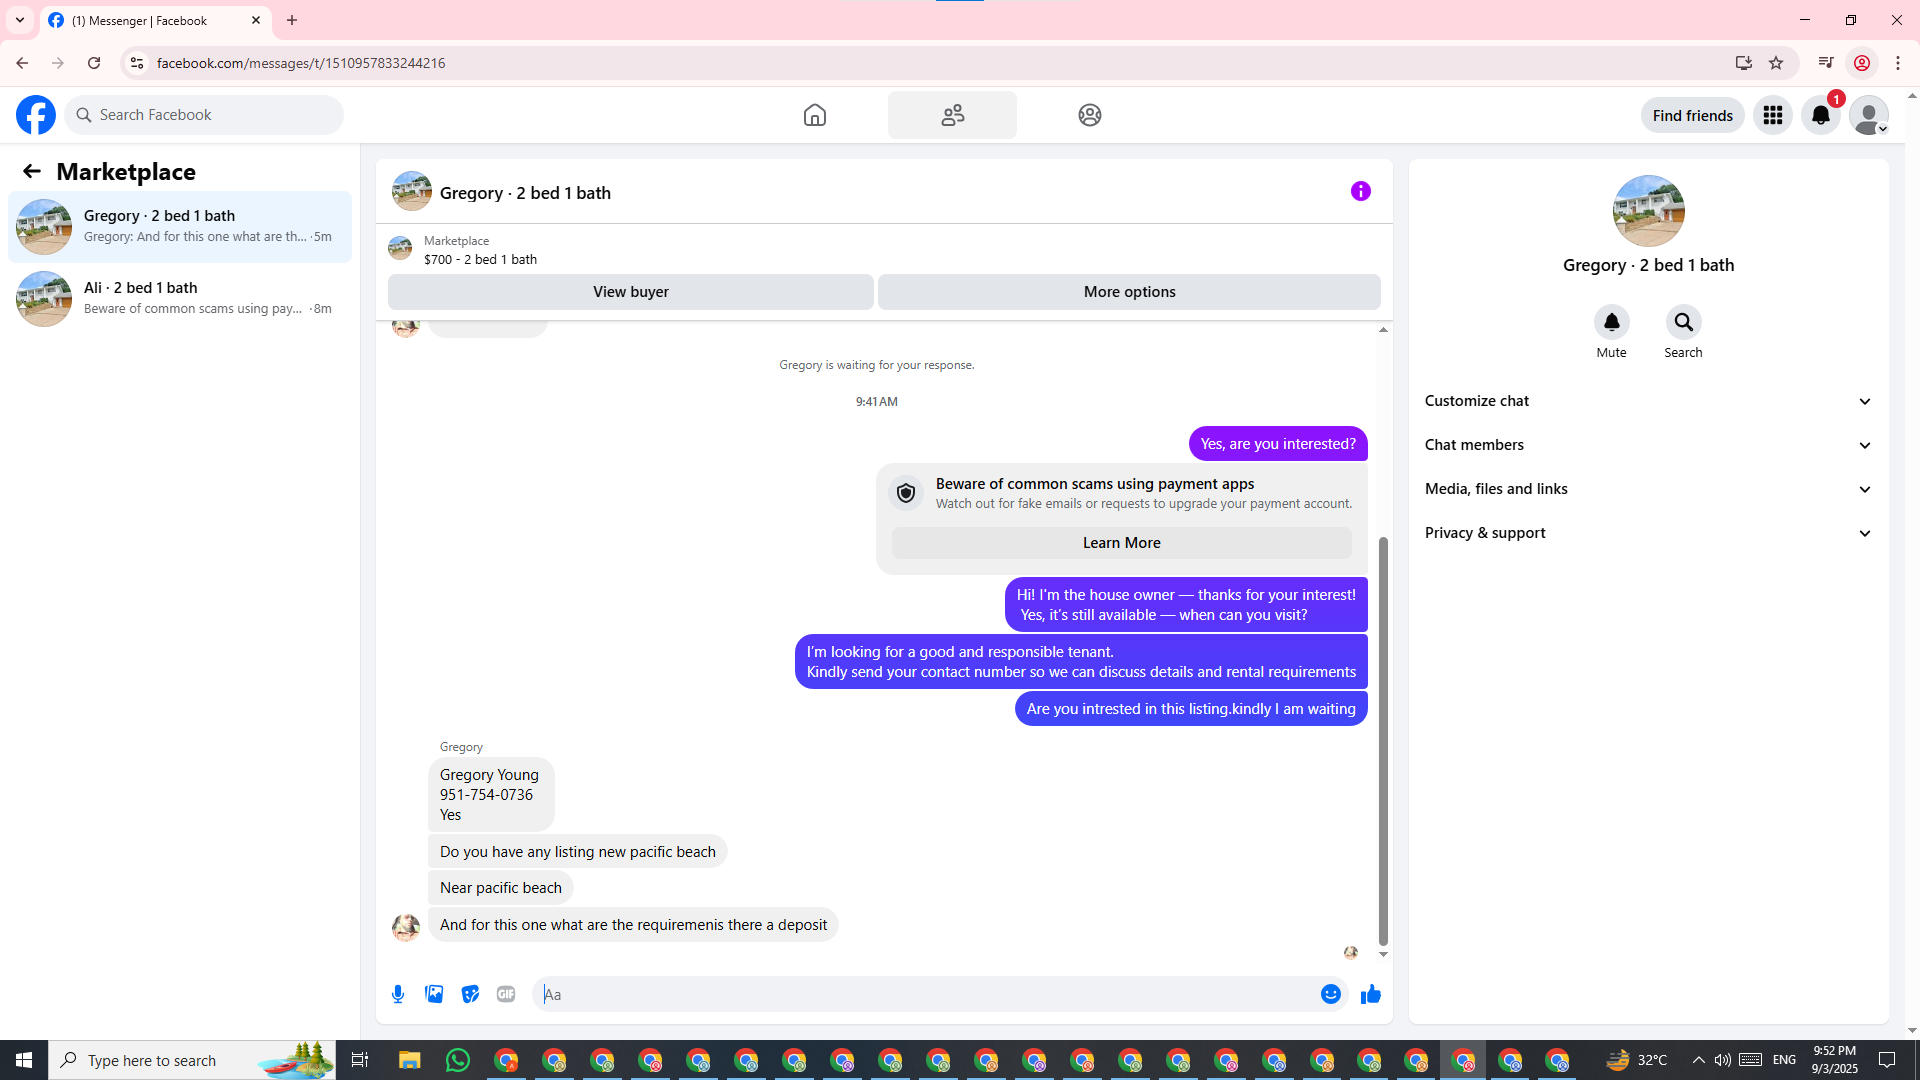Open the WhatsApp taskbar icon
Viewport: 1920px width, 1080px height.
pyautogui.click(x=458, y=1060)
